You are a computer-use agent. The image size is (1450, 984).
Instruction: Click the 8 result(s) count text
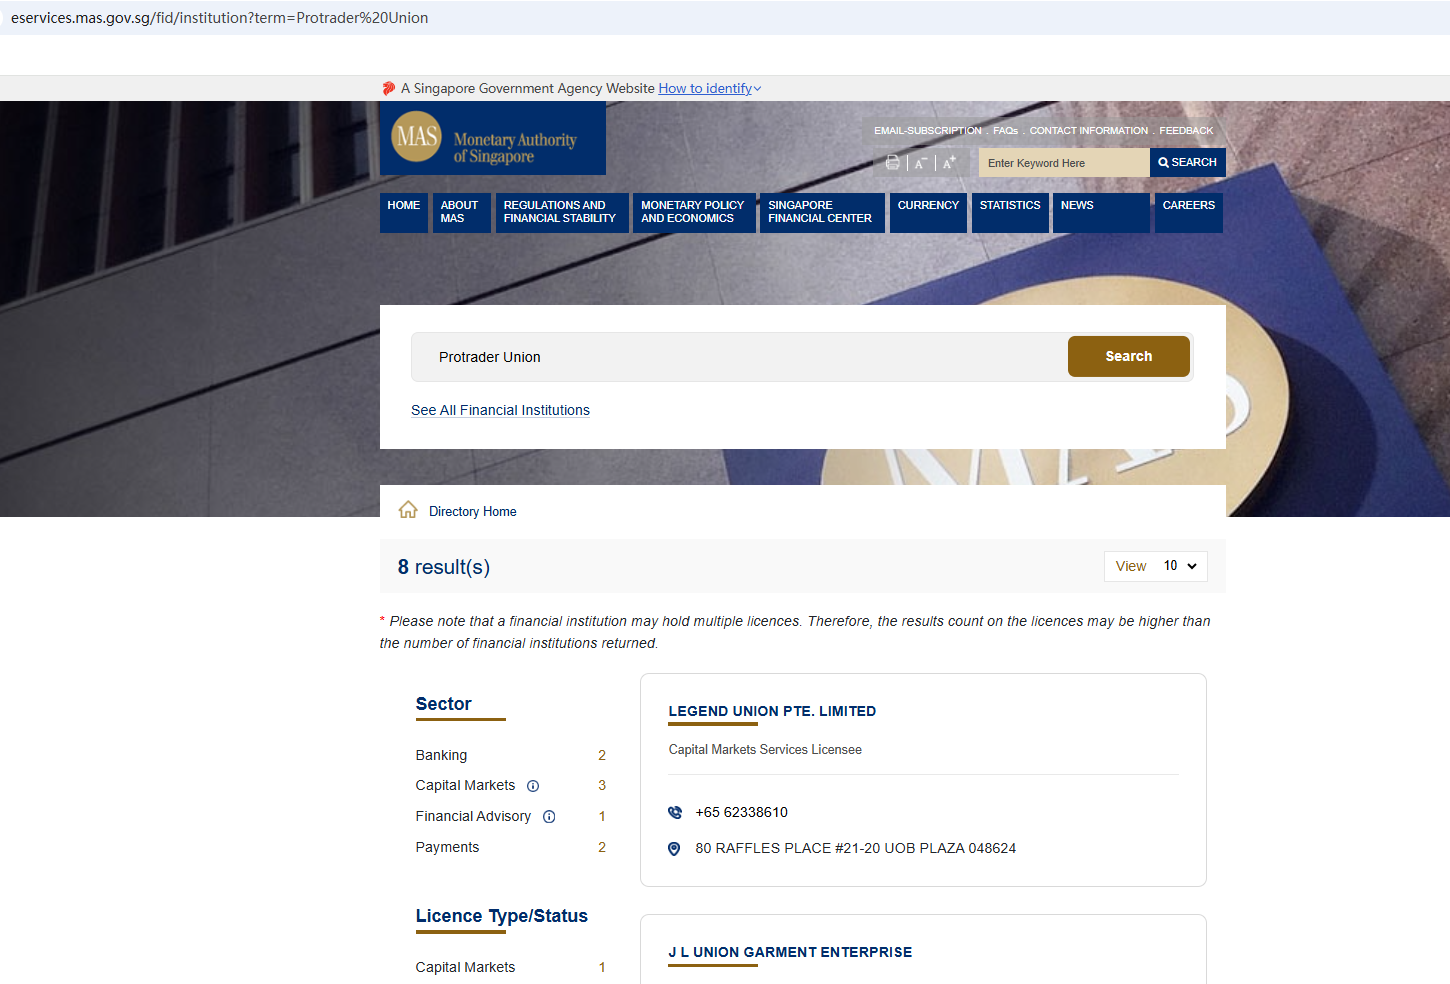click(x=444, y=567)
